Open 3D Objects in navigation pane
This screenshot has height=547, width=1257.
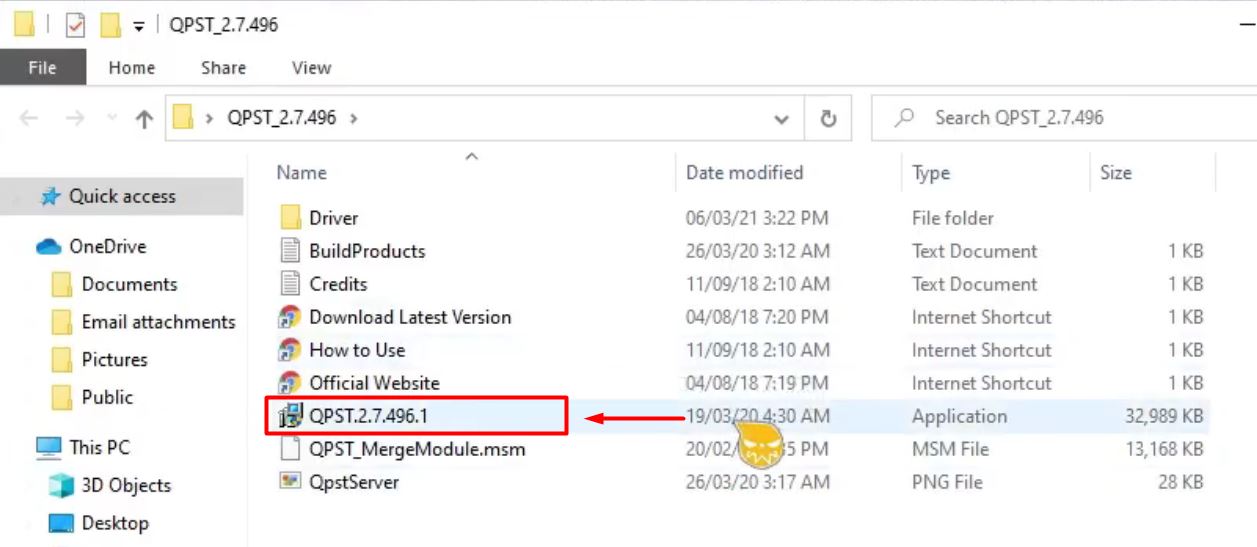[126, 485]
